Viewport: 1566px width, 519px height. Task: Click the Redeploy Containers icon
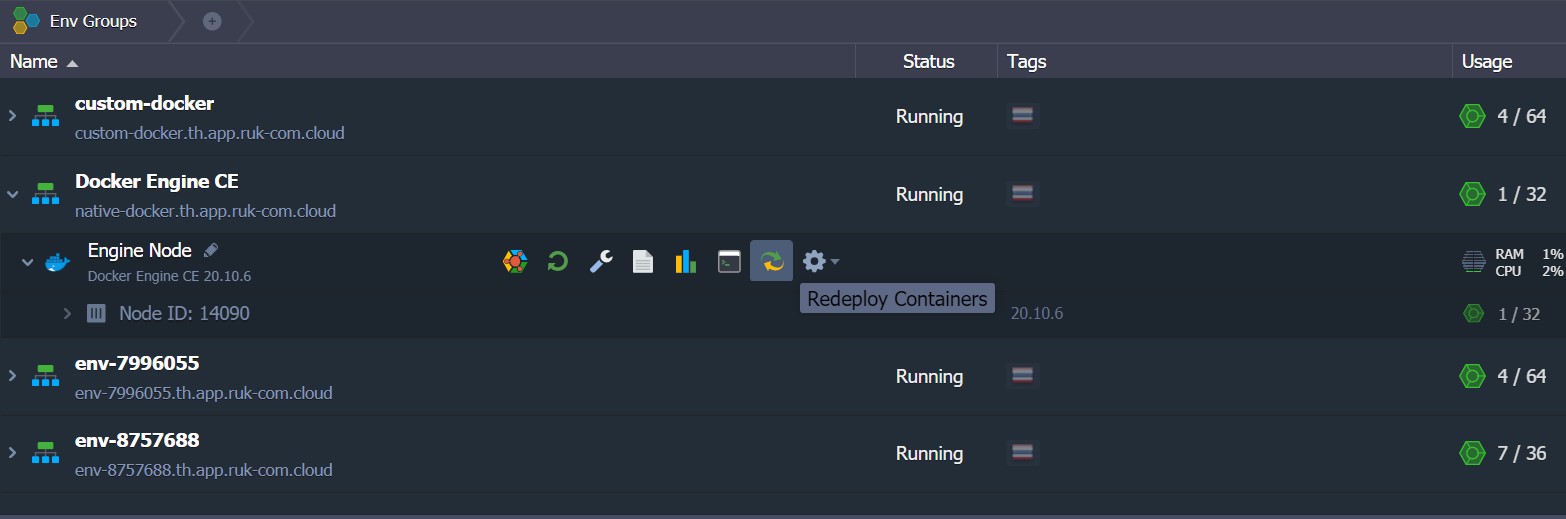coord(771,261)
